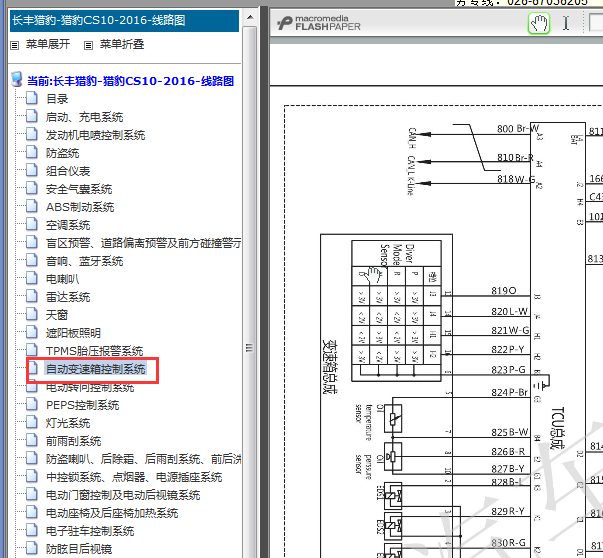The height and width of the screenshot is (558, 603).
Task: Click the 菜单折叠 list icon
Action: (x=88, y=45)
